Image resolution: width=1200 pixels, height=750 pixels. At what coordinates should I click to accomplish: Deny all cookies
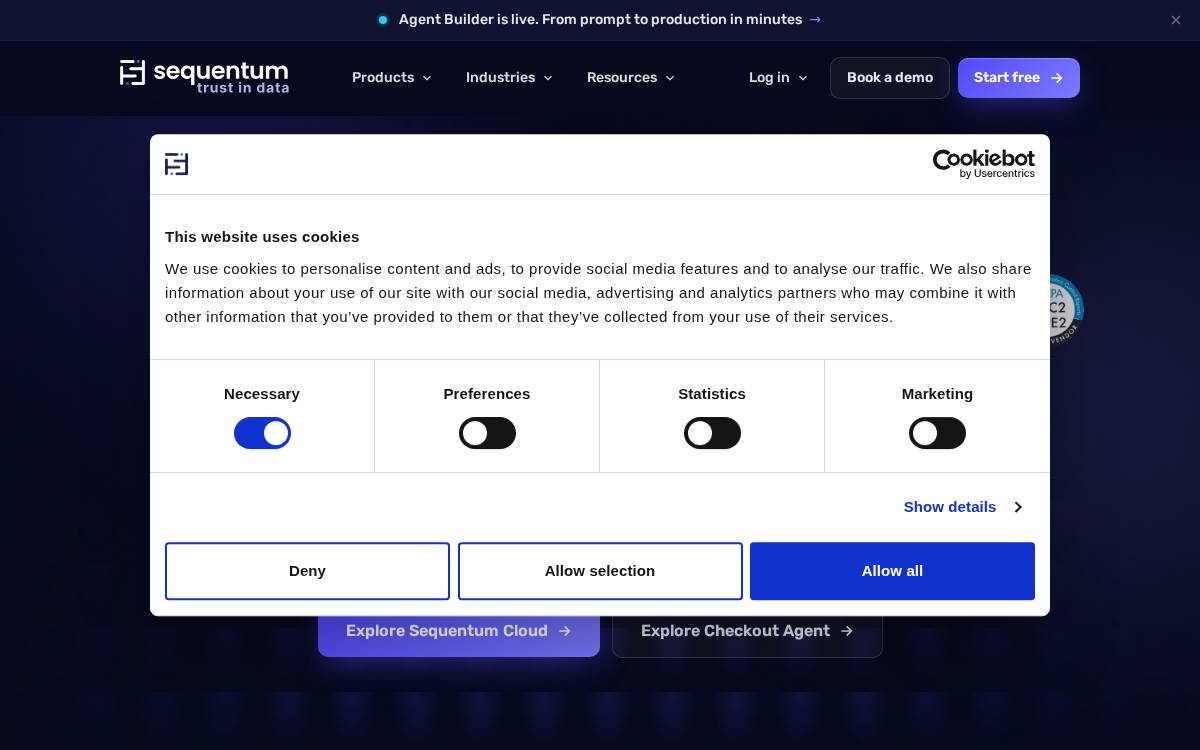tap(307, 571)
